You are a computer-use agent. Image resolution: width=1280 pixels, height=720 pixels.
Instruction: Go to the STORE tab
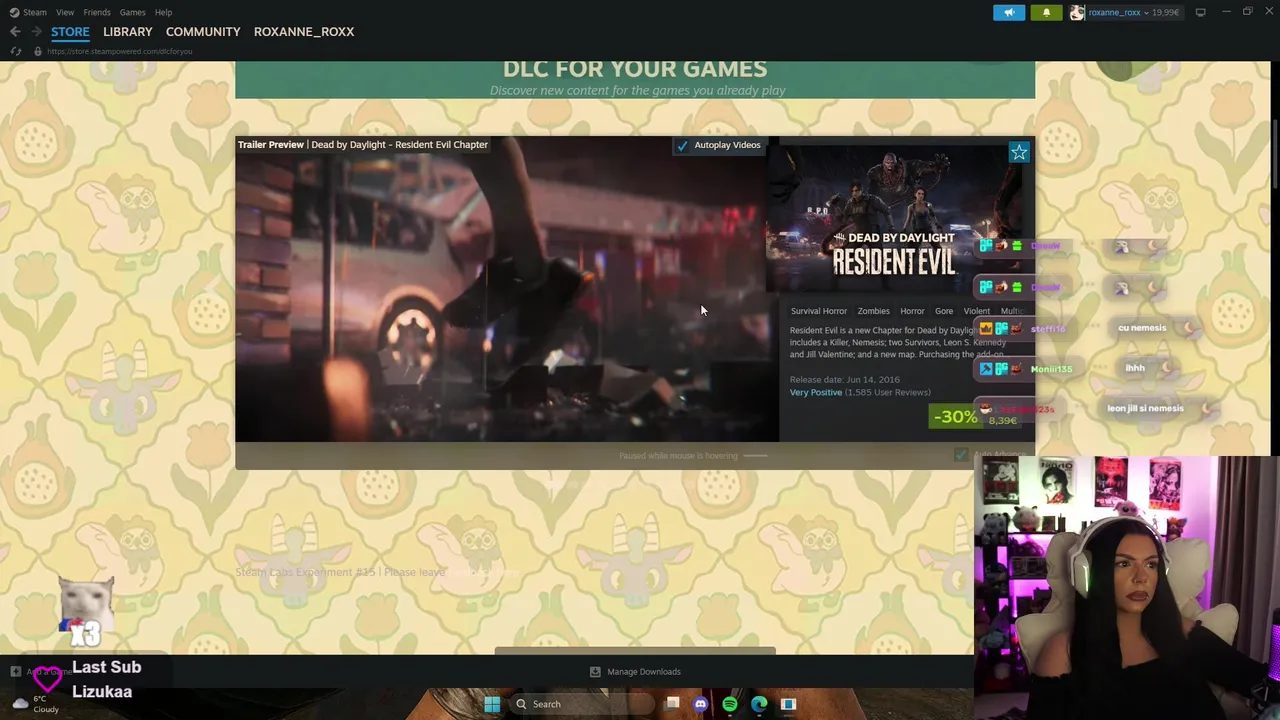coord(70,32)
